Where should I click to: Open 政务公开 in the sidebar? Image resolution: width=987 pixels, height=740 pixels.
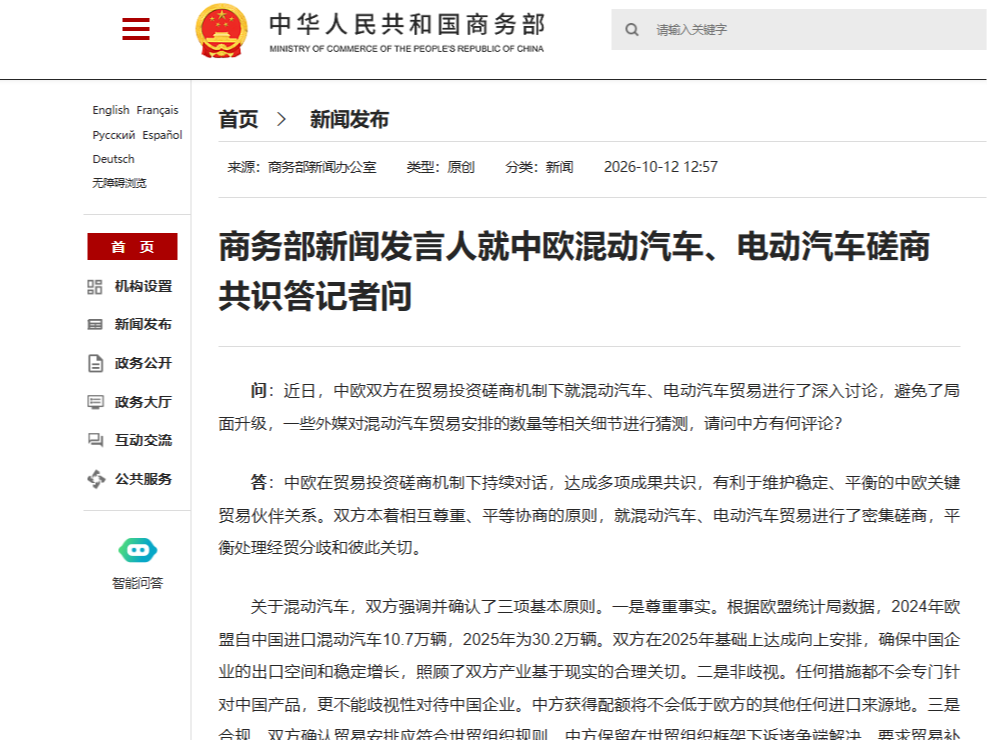coord(144,363)
